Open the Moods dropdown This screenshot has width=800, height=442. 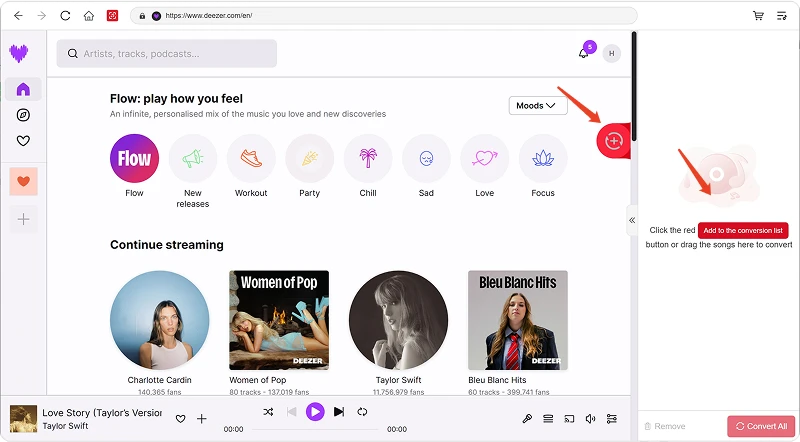click(x=538, y=106)
